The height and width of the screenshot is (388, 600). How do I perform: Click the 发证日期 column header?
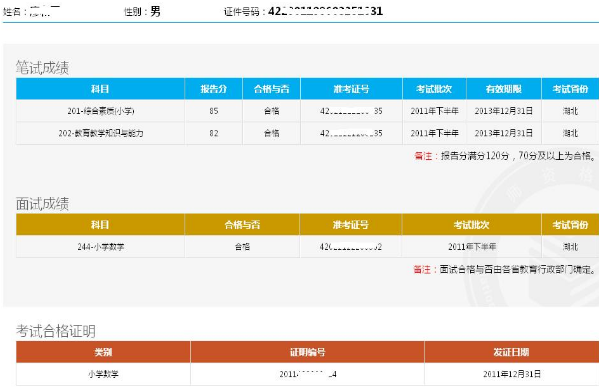[x=511, y=352]
